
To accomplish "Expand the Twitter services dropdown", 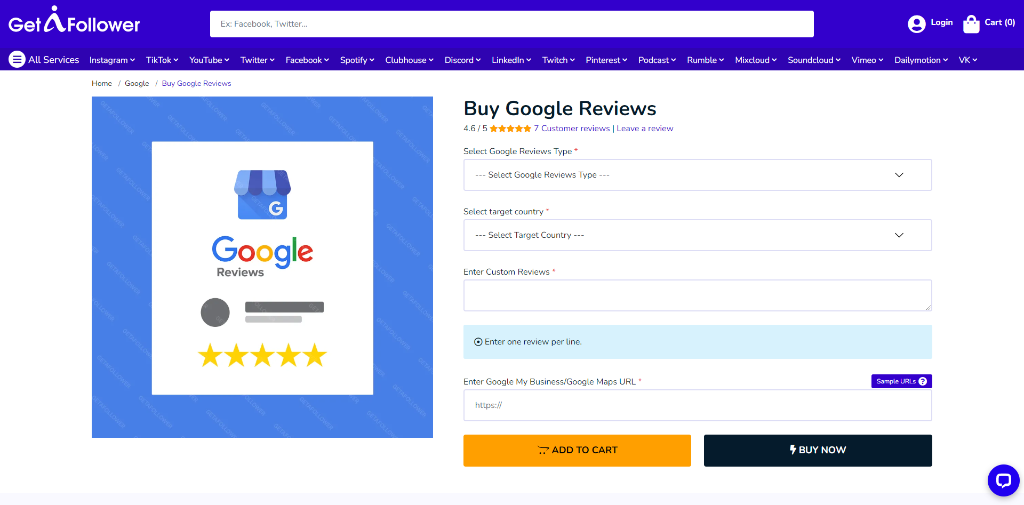I will coord(257,60).
